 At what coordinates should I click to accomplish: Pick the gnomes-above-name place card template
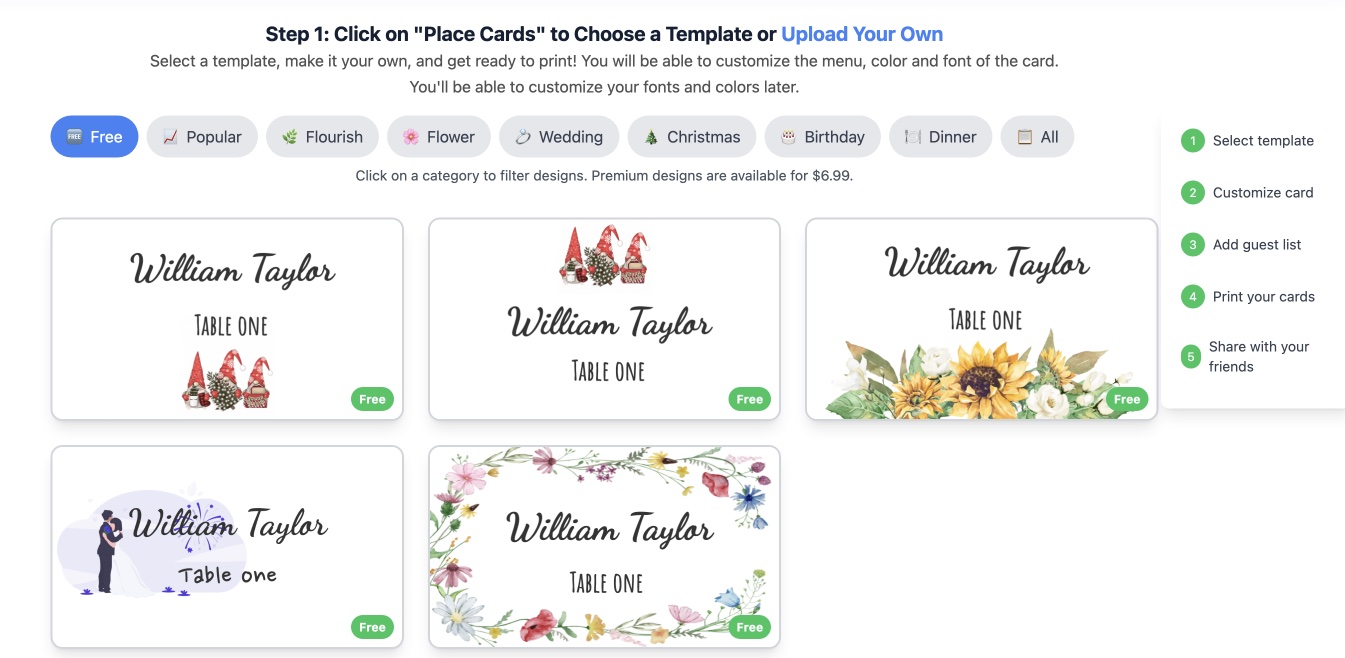[604, 319]
